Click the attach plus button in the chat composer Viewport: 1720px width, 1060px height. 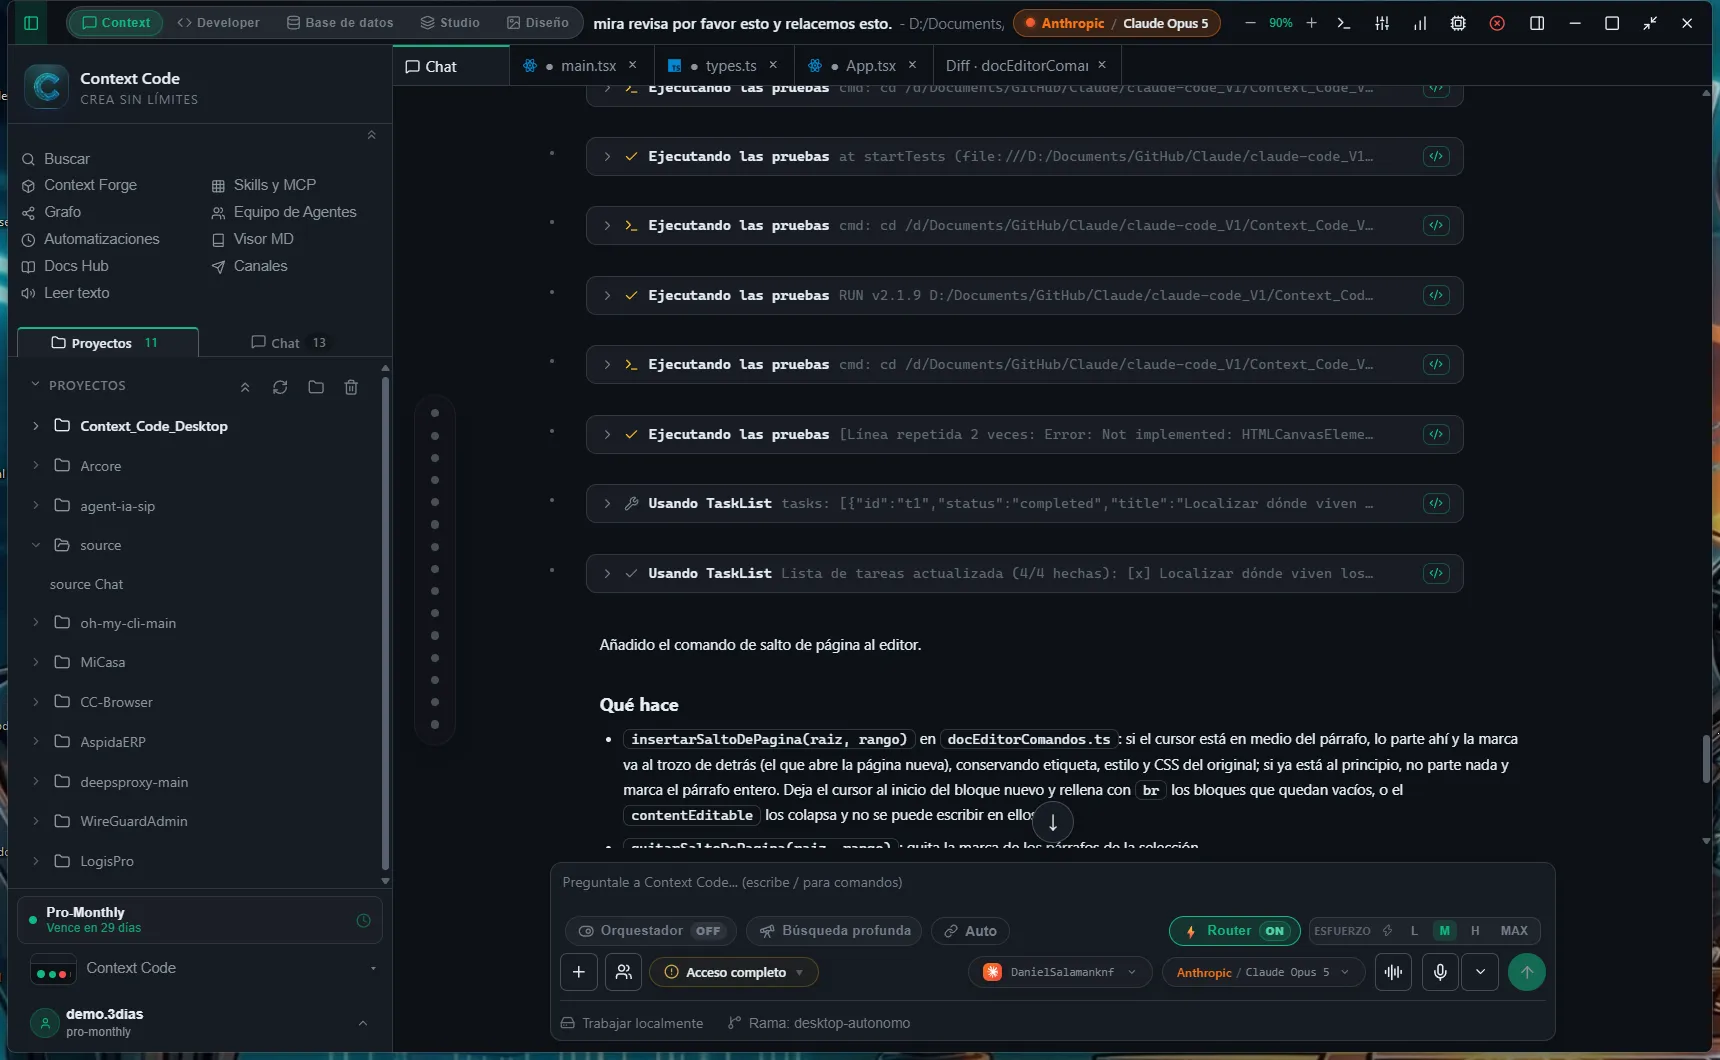pos(579,972)
